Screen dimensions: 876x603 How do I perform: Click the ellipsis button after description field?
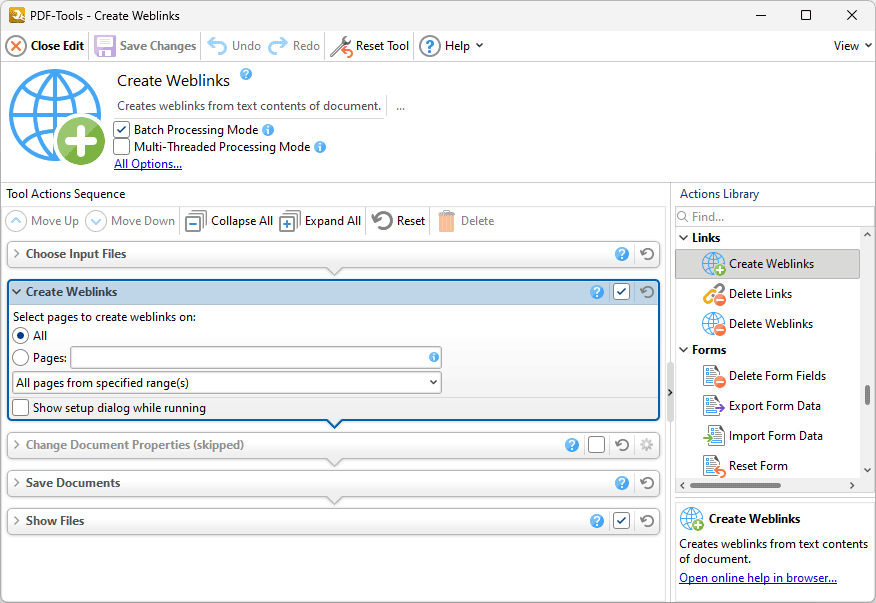point(401,107)
